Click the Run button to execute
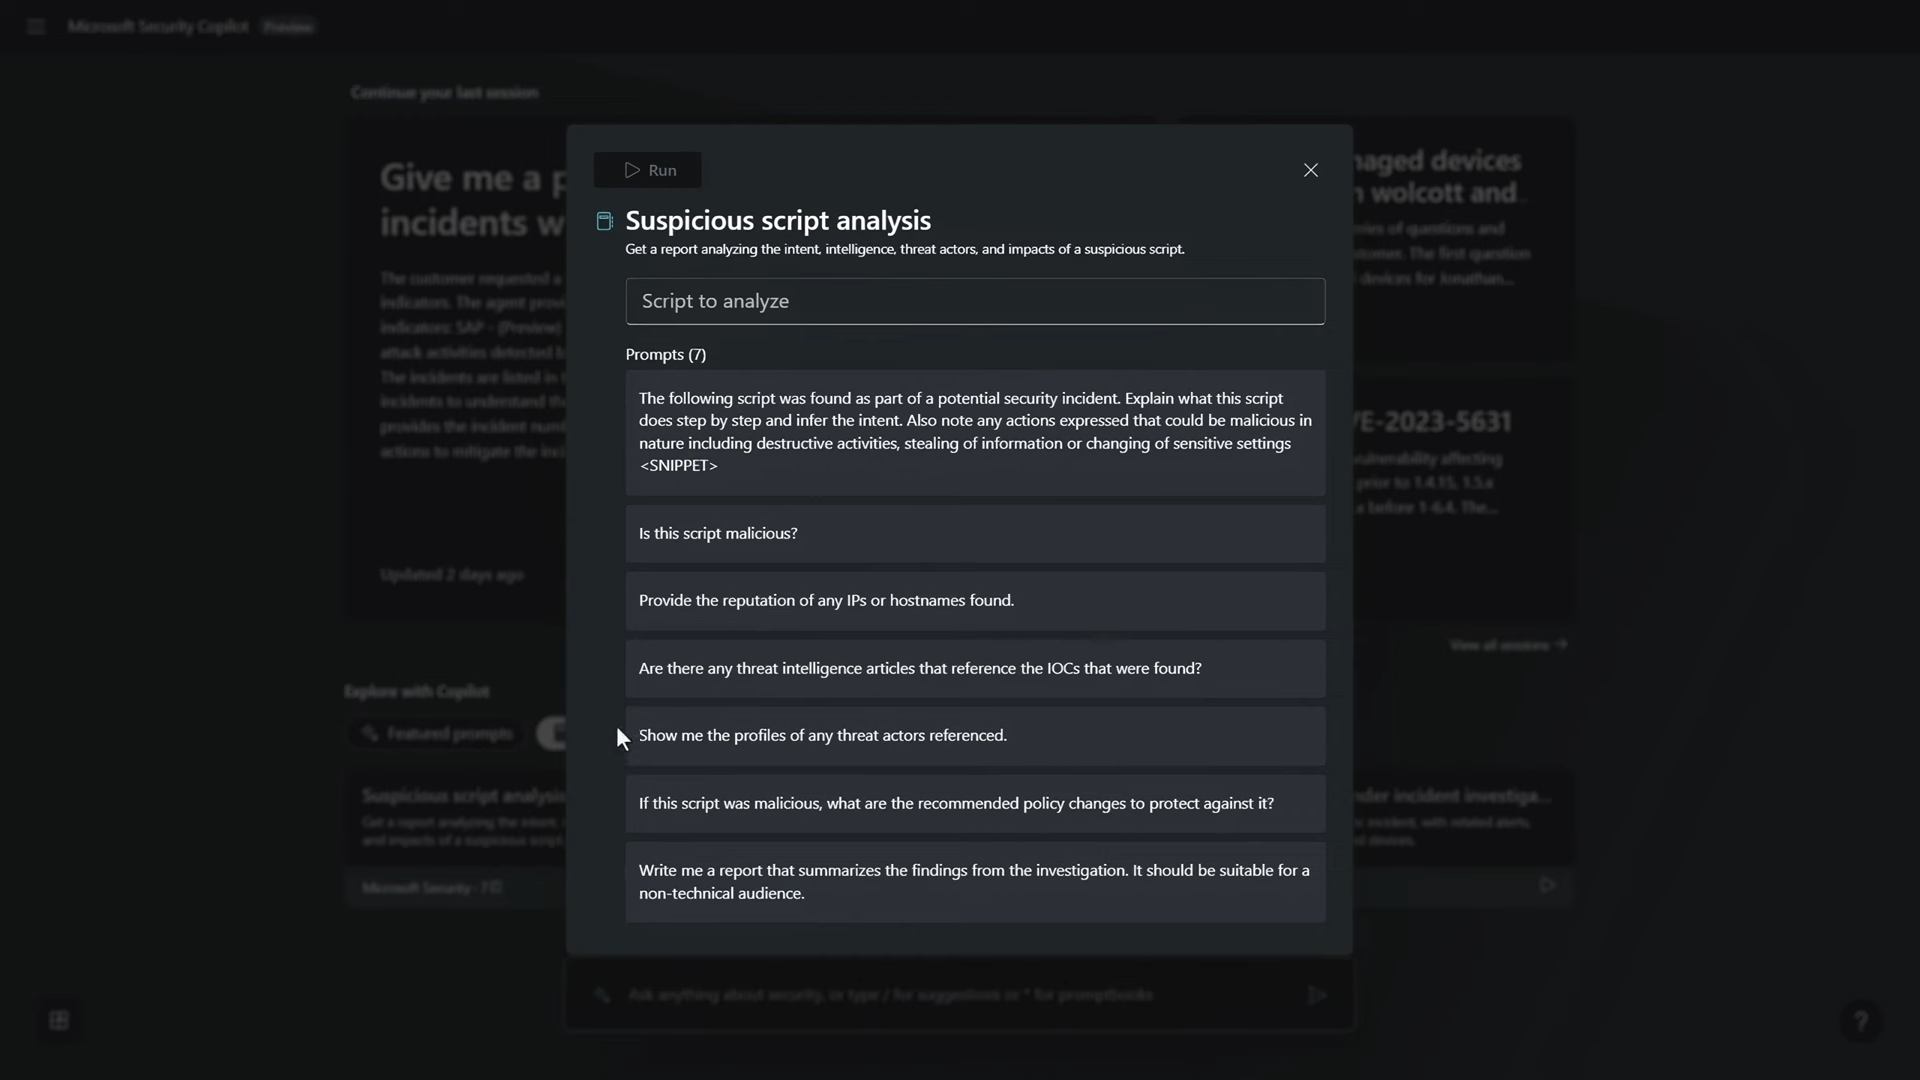 point(650,169)
